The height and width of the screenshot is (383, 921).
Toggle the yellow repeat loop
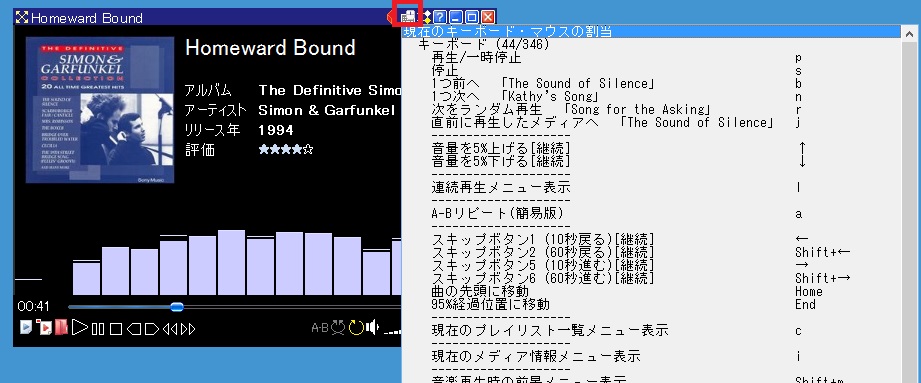coord(356,328)
